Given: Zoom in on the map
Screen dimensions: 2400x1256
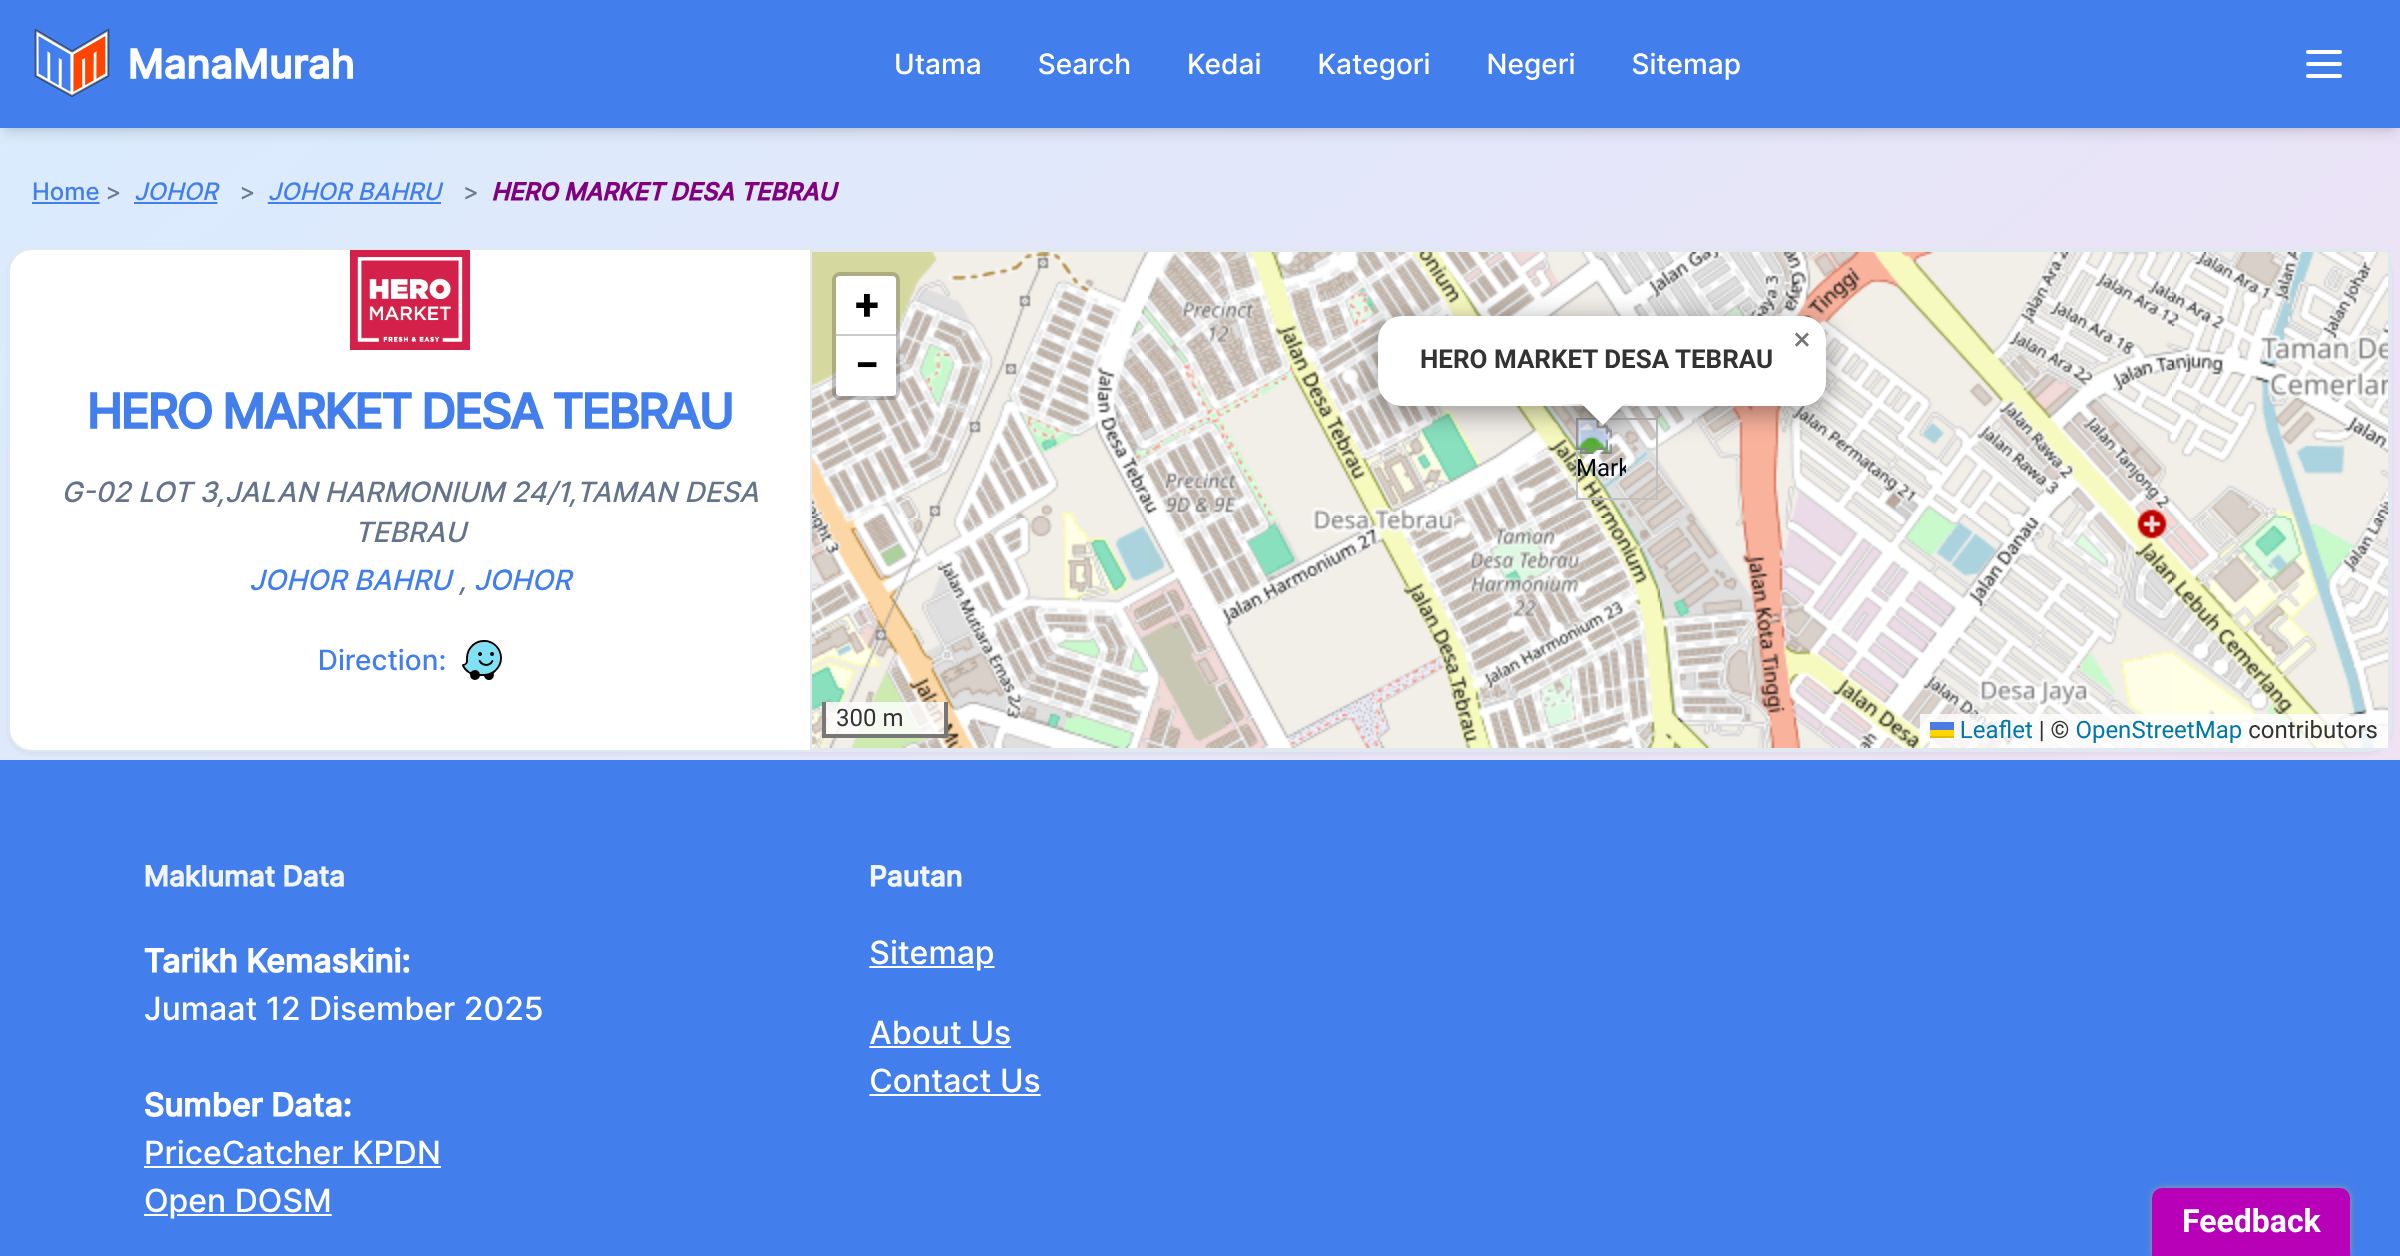Looking at the screenshot, I should pyautogui.click(x=866, y=305).
